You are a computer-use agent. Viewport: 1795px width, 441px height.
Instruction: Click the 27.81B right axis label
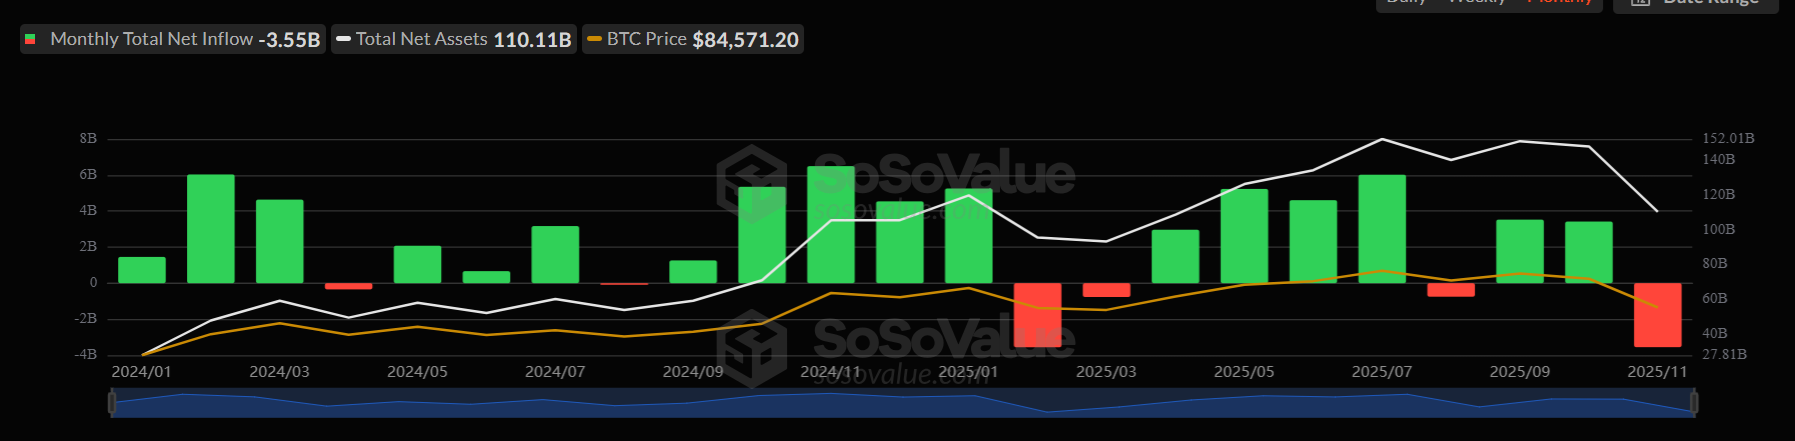pyautogui.click(x=1724, y=355)
